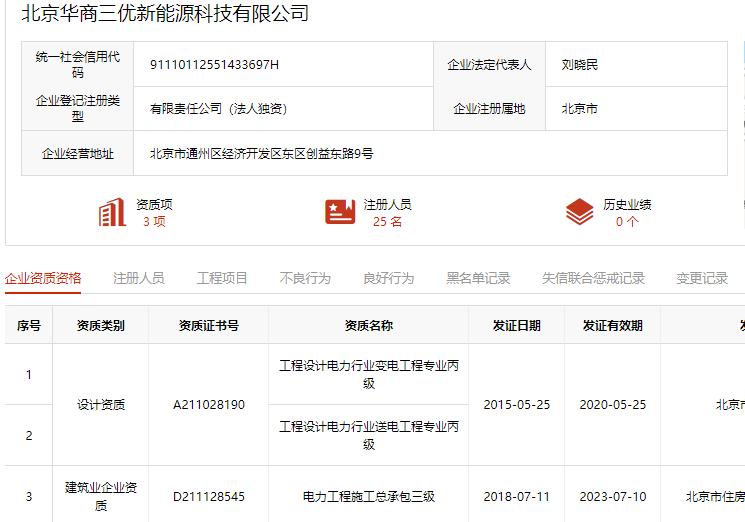
Task: Click the address 北京市通州区经济开发区东区创益东路9号
Action: pyautogui.click(x=261, y=153)
